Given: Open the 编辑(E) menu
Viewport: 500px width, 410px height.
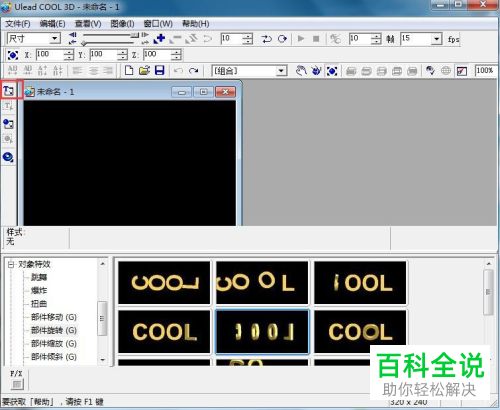Looking at the screenshot, I should pos(52,24).
